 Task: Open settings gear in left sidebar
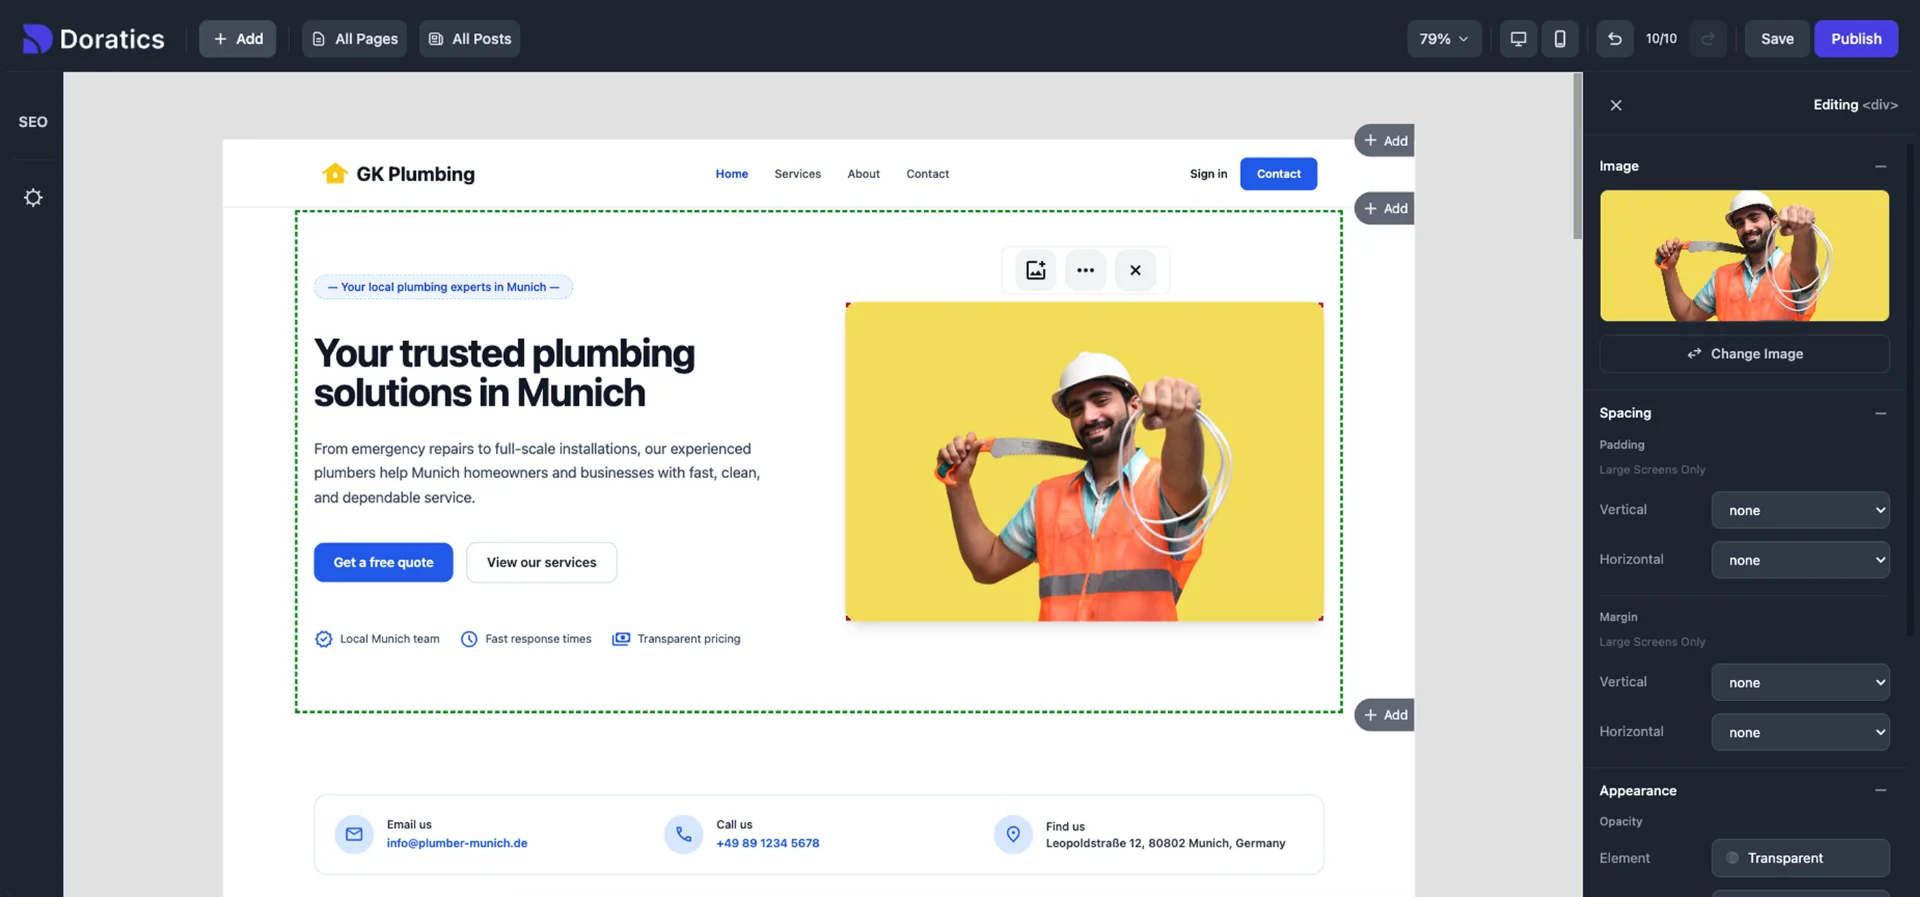[33, 198]
